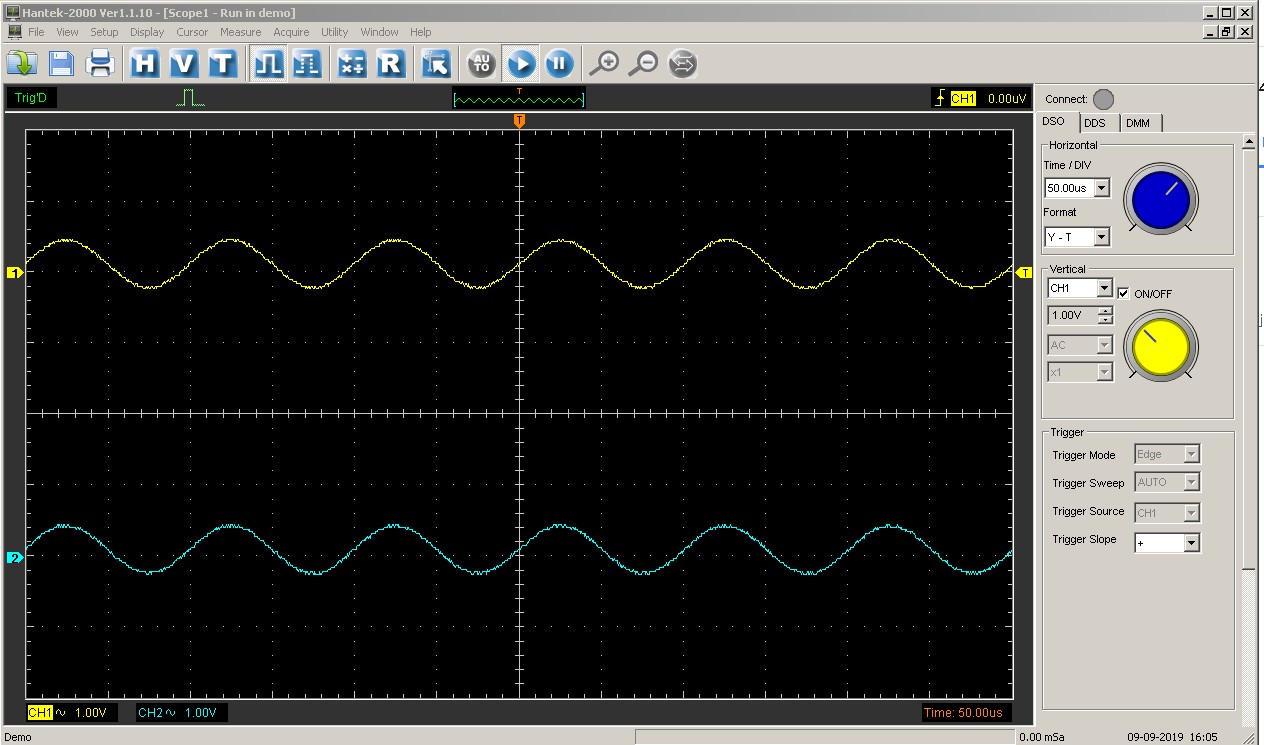Click the CH1 1.00V status label
This screenshot has width=1264, height=745.
point(71,713)
